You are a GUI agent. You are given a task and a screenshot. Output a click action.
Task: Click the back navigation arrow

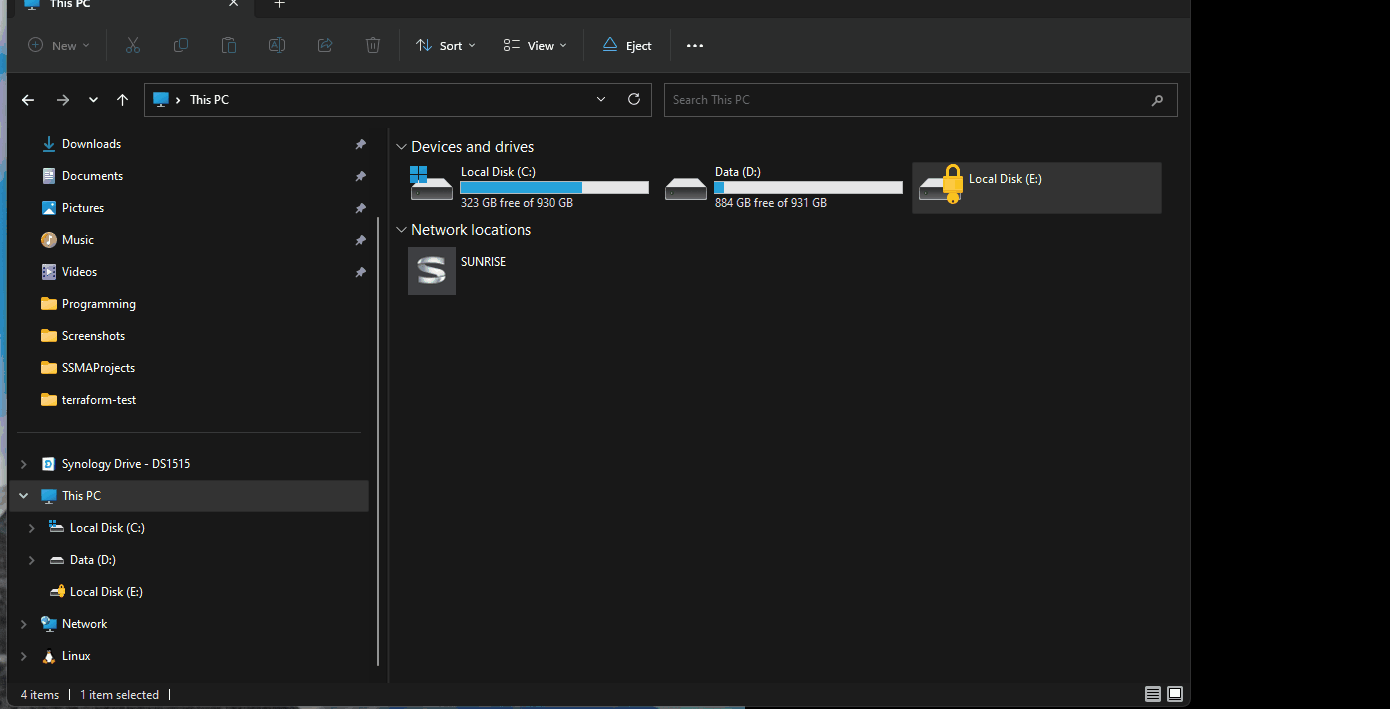point(28,99)
